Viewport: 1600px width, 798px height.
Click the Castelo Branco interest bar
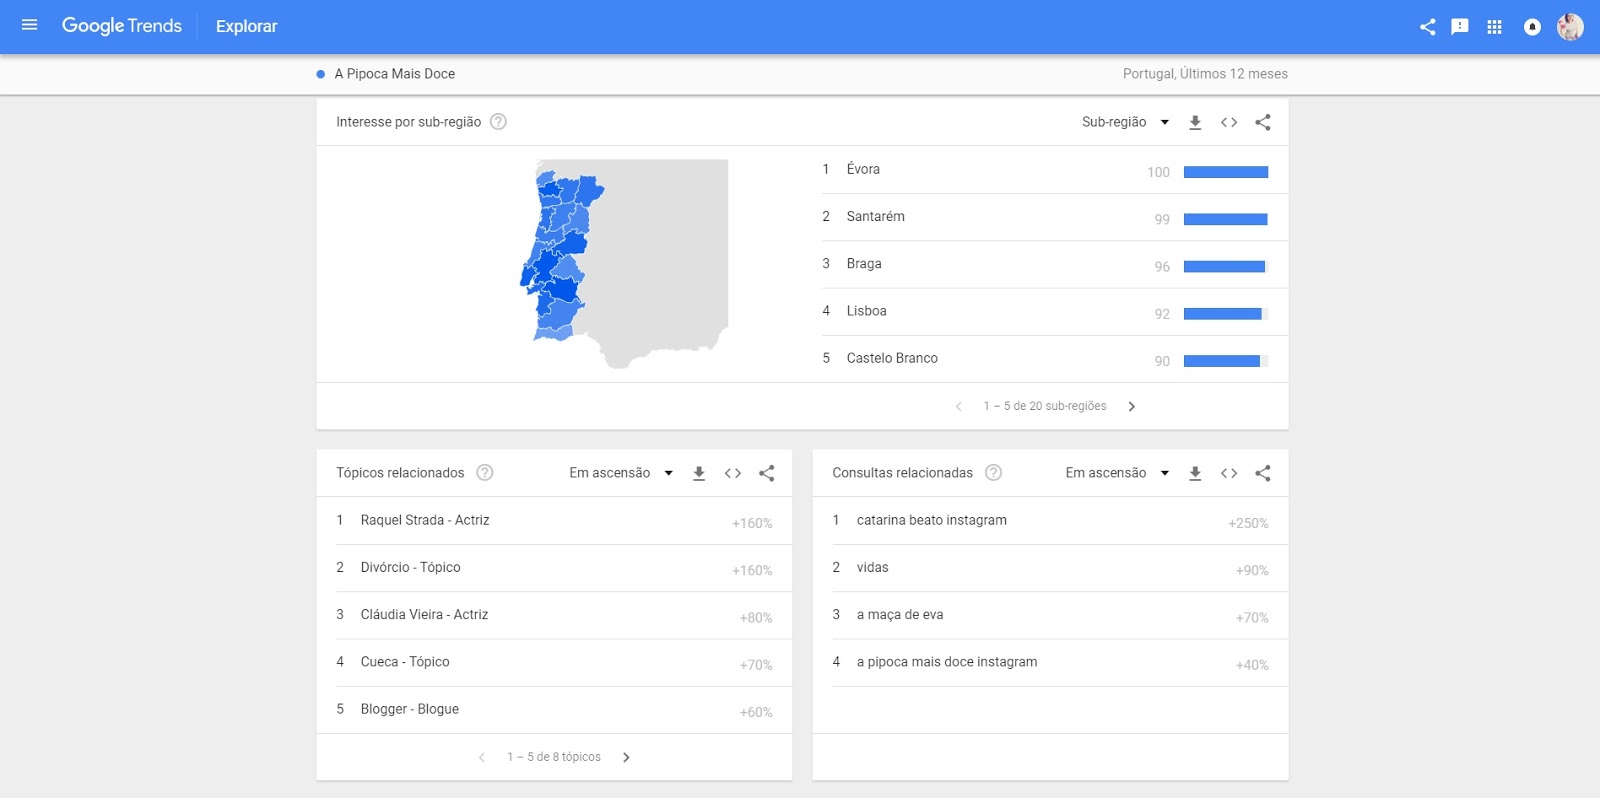point(1226,361)
